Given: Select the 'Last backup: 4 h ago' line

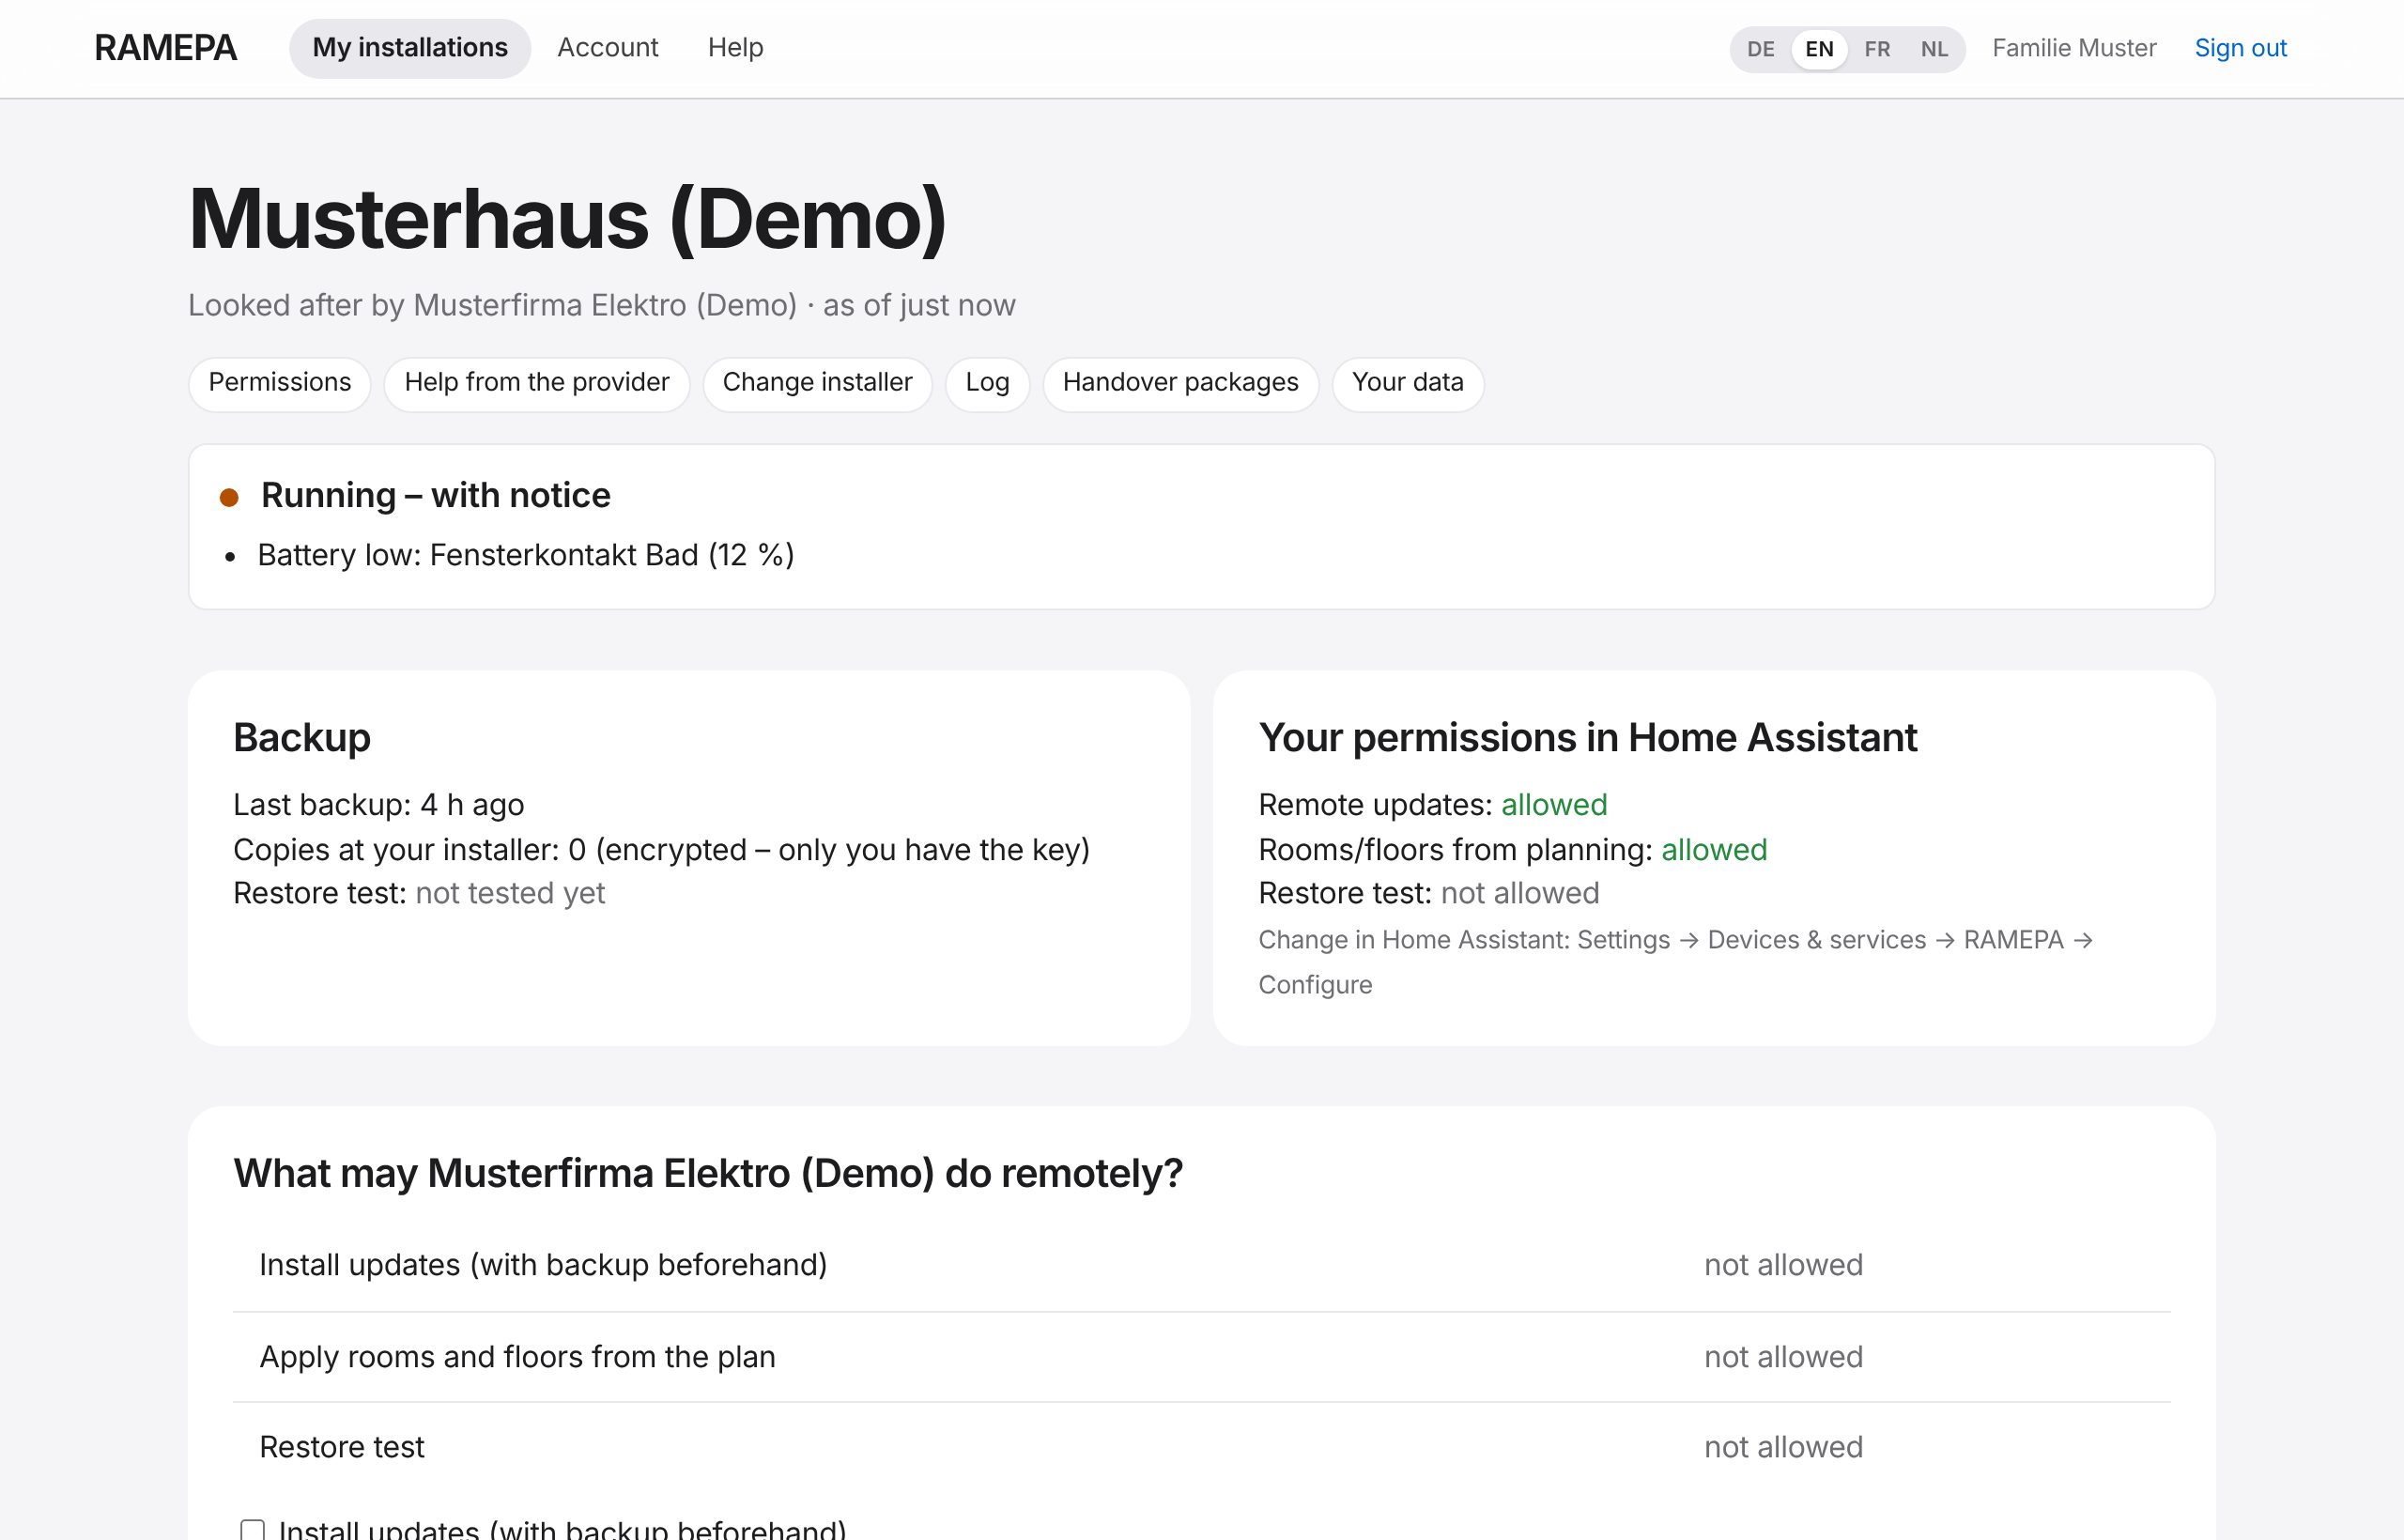Looking at the screenshot, I should click(378, 805).
